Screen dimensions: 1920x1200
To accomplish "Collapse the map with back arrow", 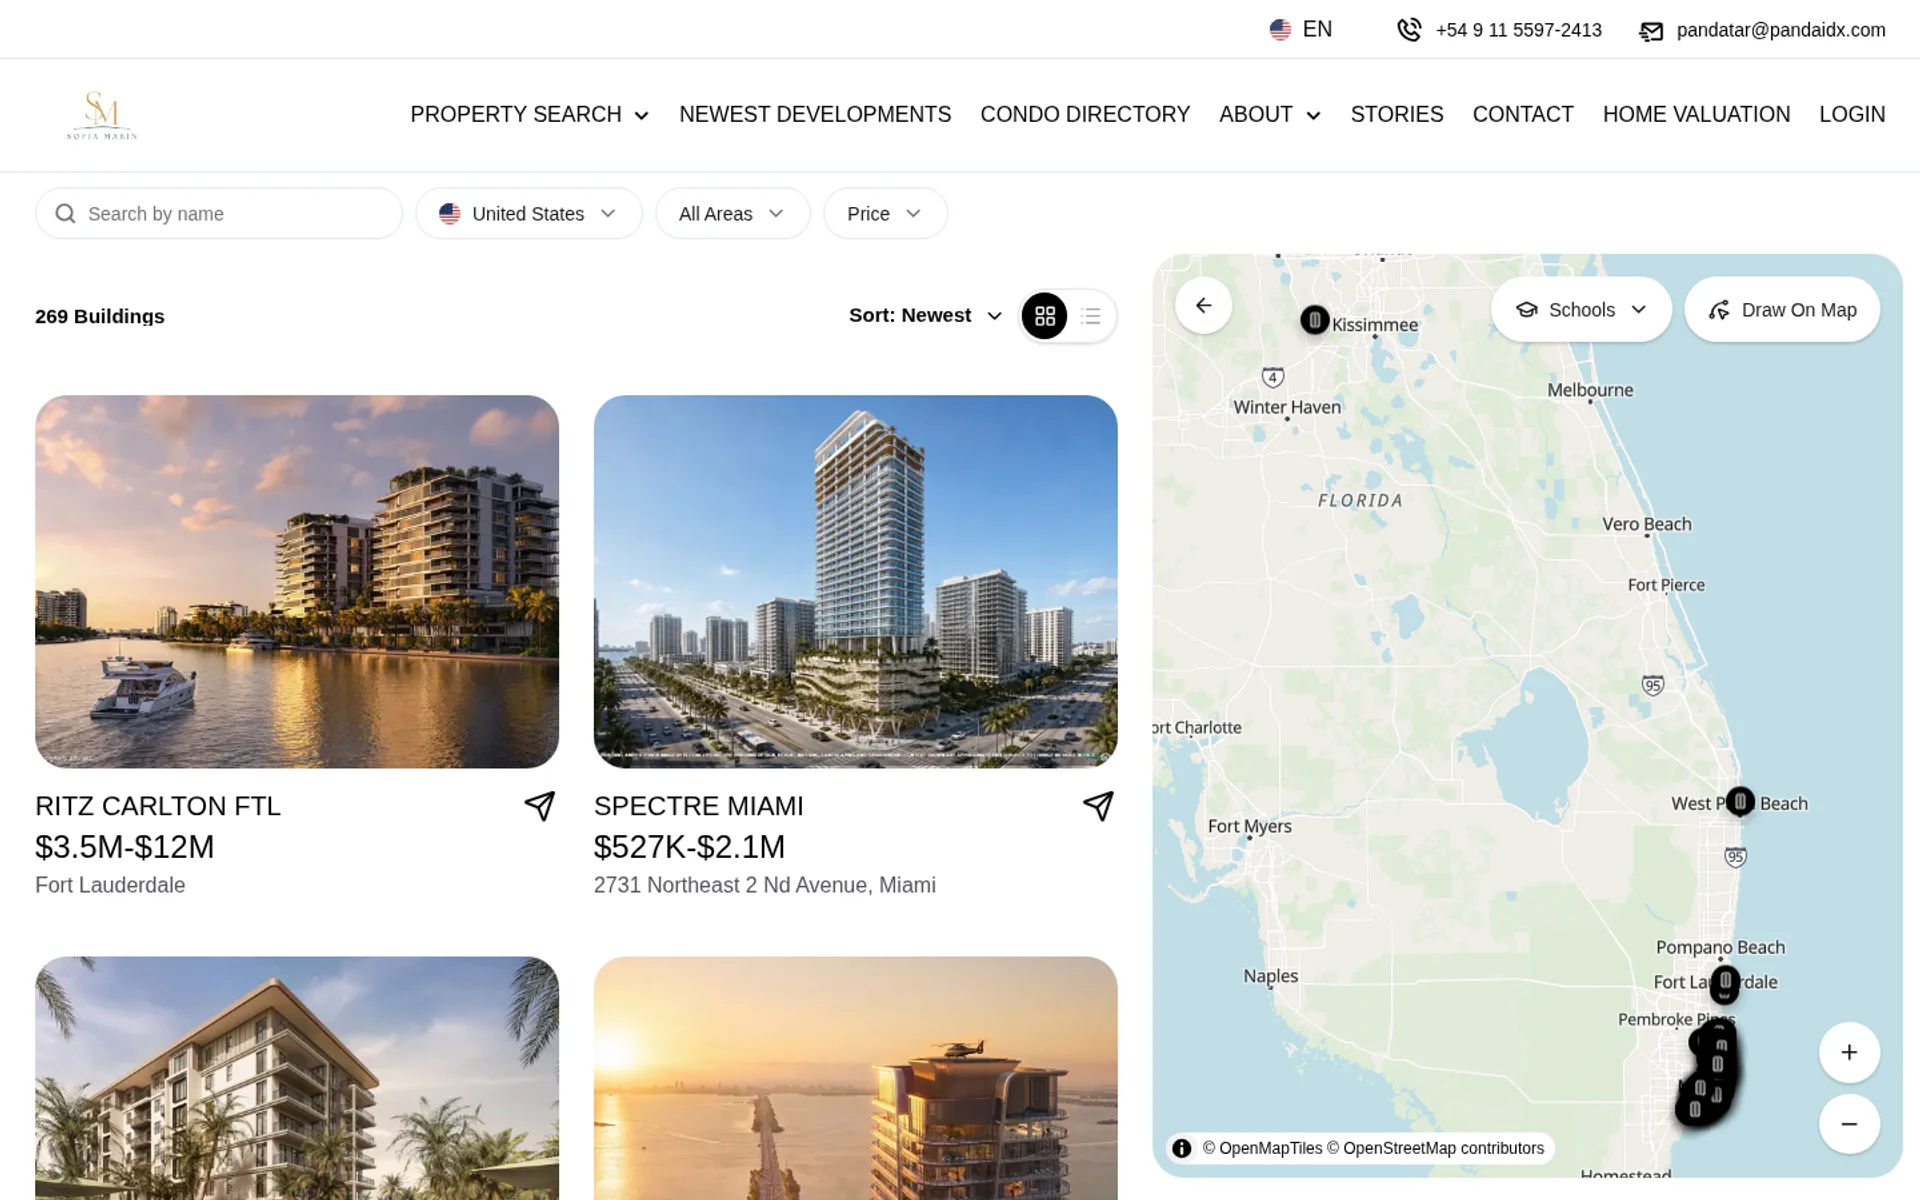I will point(1204,305).
